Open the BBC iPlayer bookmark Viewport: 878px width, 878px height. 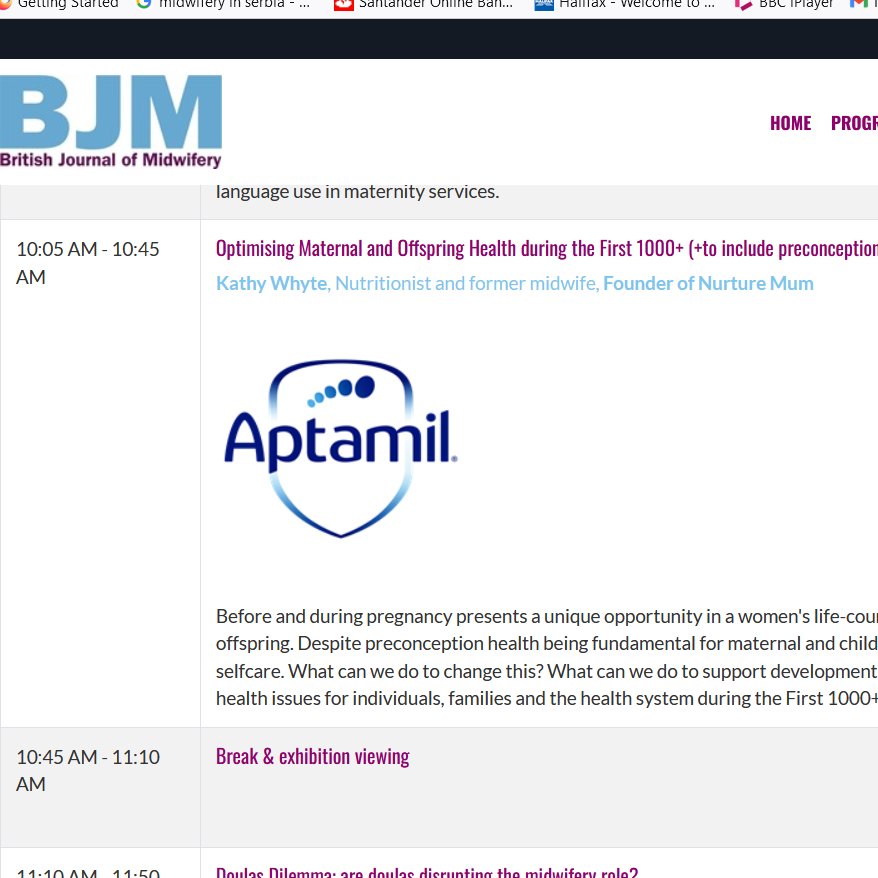[784, 4]
